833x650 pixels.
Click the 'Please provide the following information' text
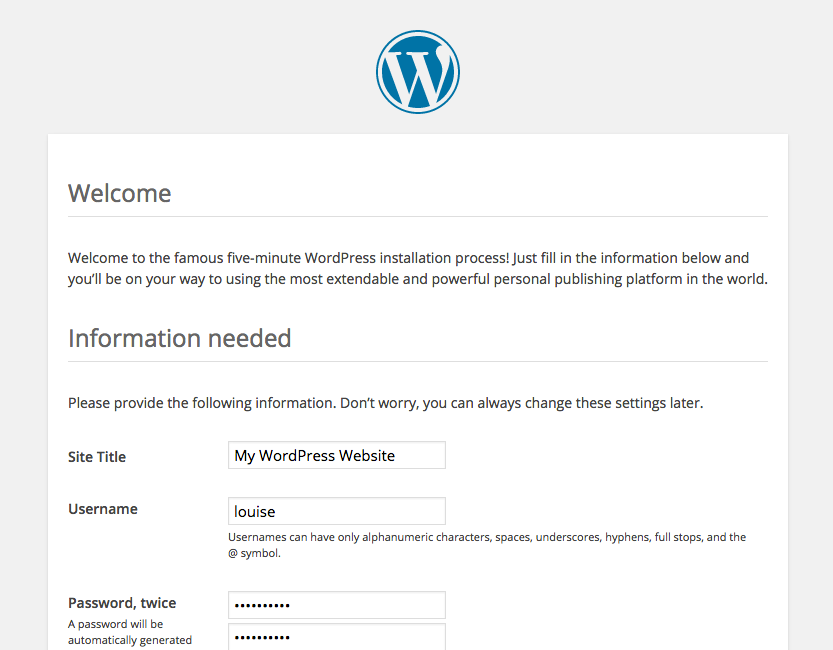pos(386,403)
